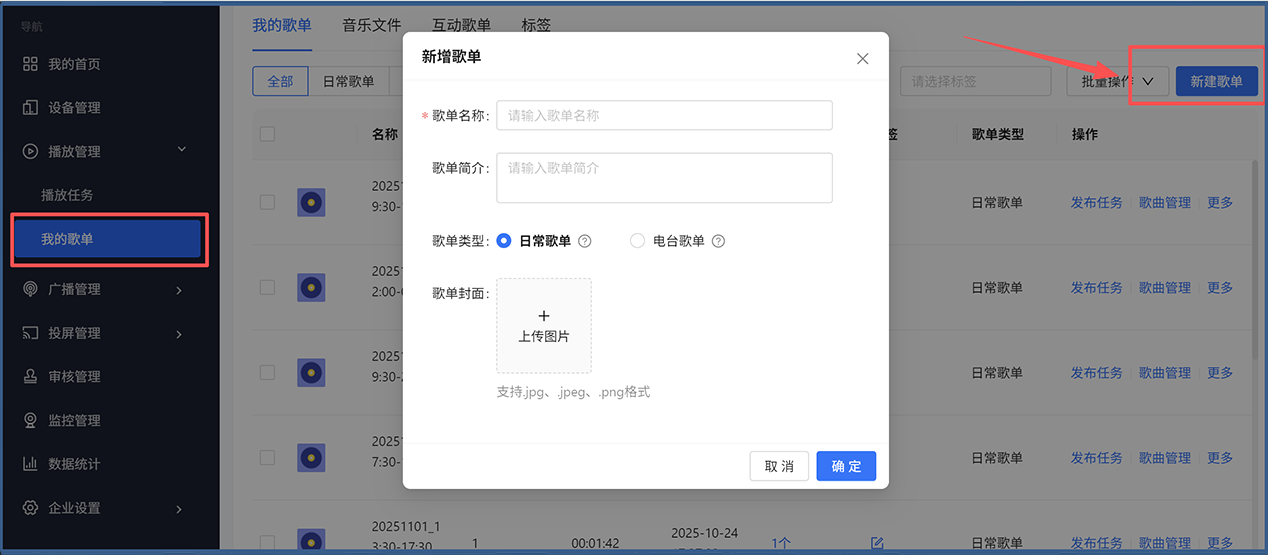The image size is (1268, 555).
Task: Check the checkbox of the 7:30 row
Action: point(267,457)
